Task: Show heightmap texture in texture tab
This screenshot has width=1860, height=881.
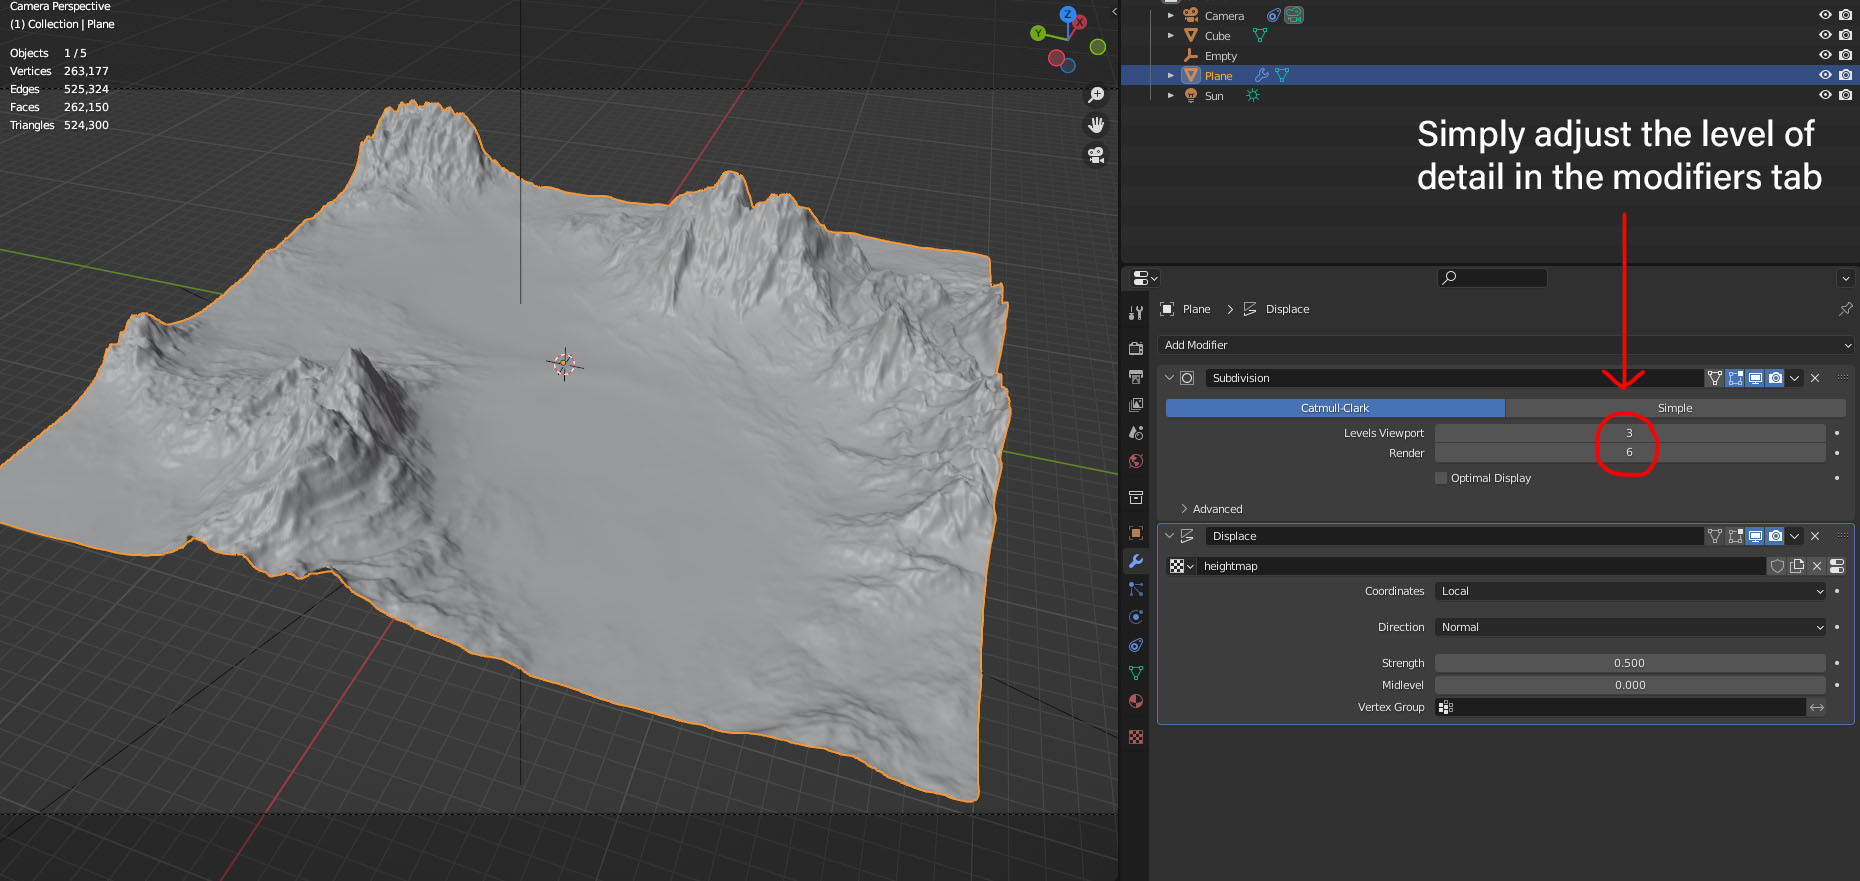Action: pos(1837,566)
